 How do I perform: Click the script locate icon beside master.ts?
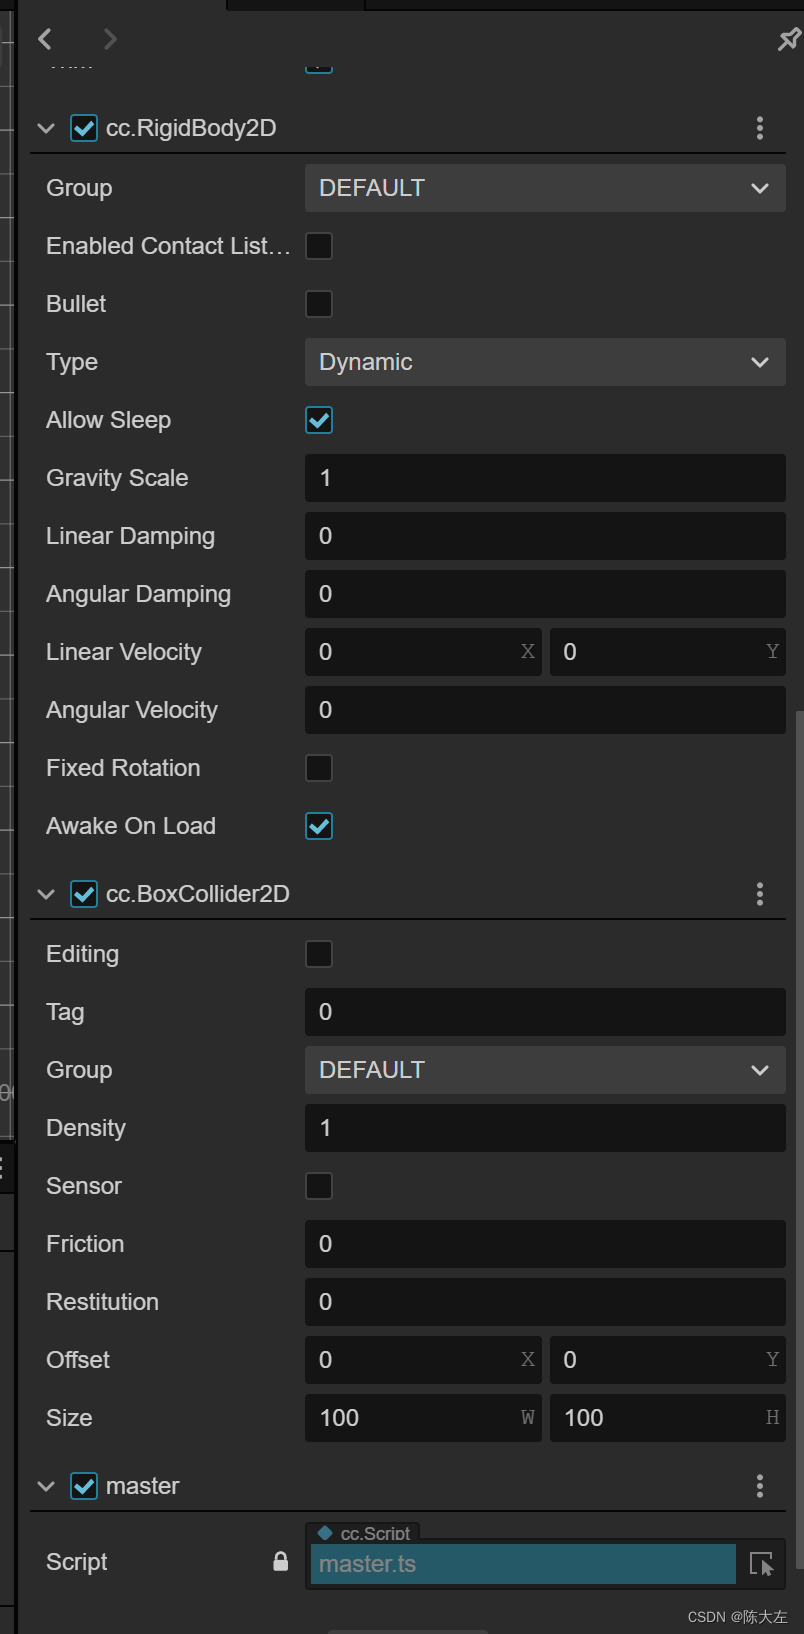(x=761, y=1564)
